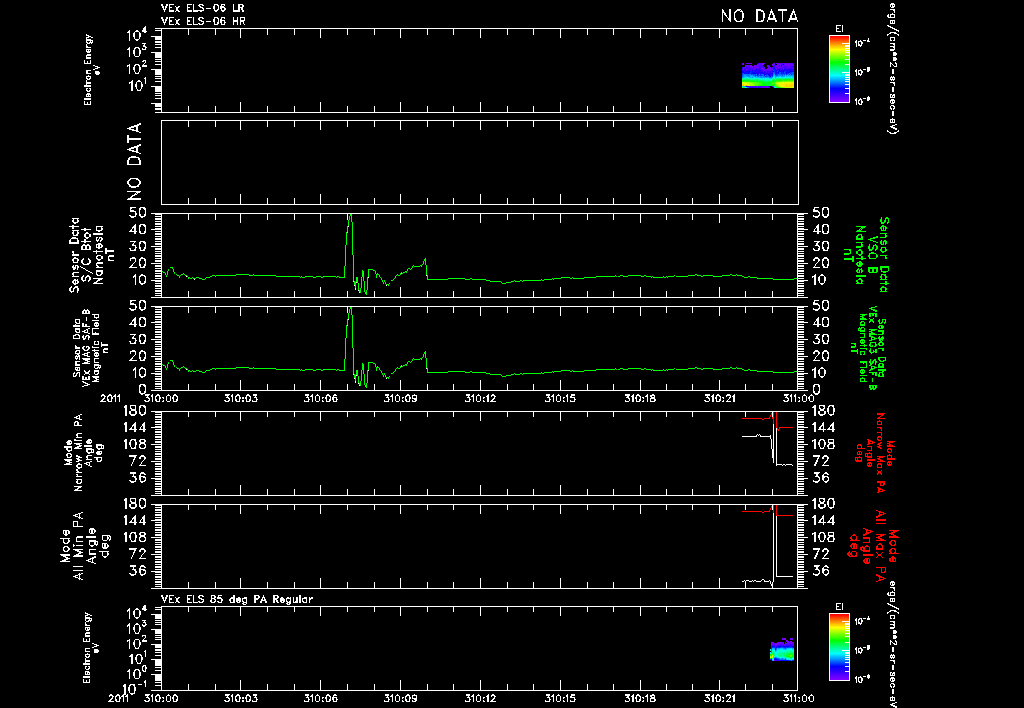Image resolution: width=1024 pixels, height=708 pixels.
Task: Click the "310:03" tick label under the MAG SAF-B panel
Action: 241,398
